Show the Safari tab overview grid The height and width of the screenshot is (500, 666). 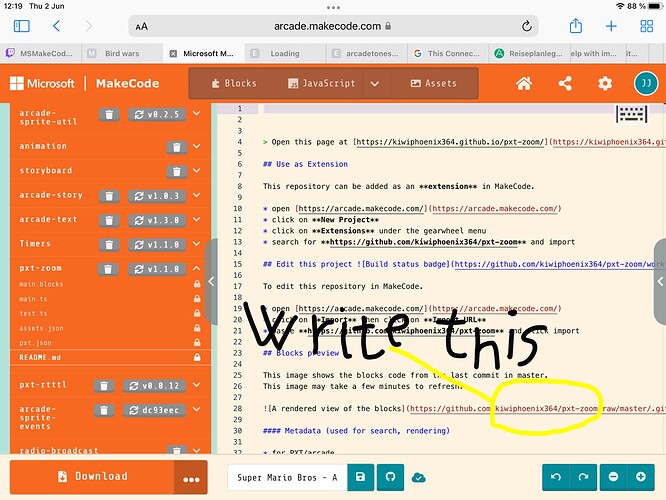[x=646, y=26]
